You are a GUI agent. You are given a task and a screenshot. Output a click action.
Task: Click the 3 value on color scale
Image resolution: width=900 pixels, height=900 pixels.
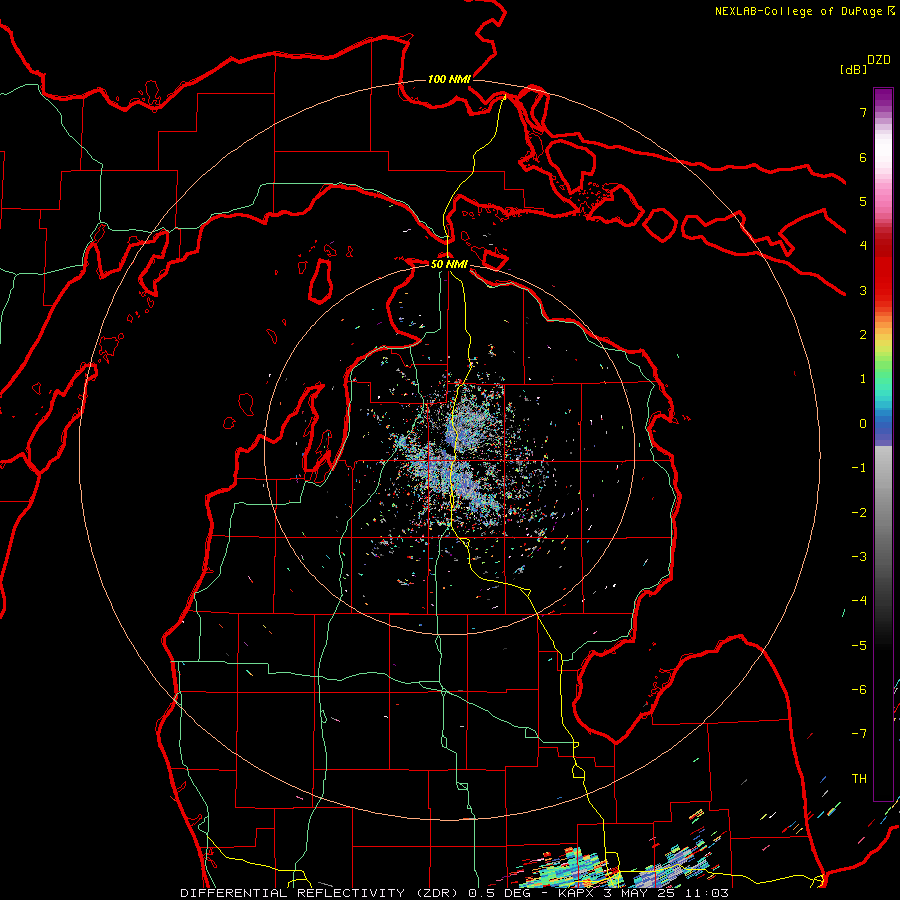point(863,290)
